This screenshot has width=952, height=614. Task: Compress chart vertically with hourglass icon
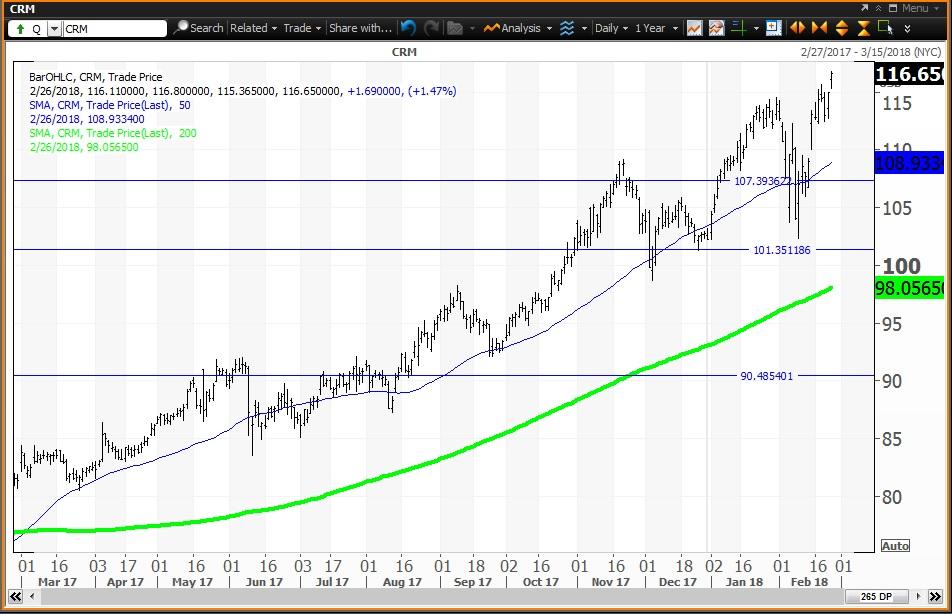point(863,28)
